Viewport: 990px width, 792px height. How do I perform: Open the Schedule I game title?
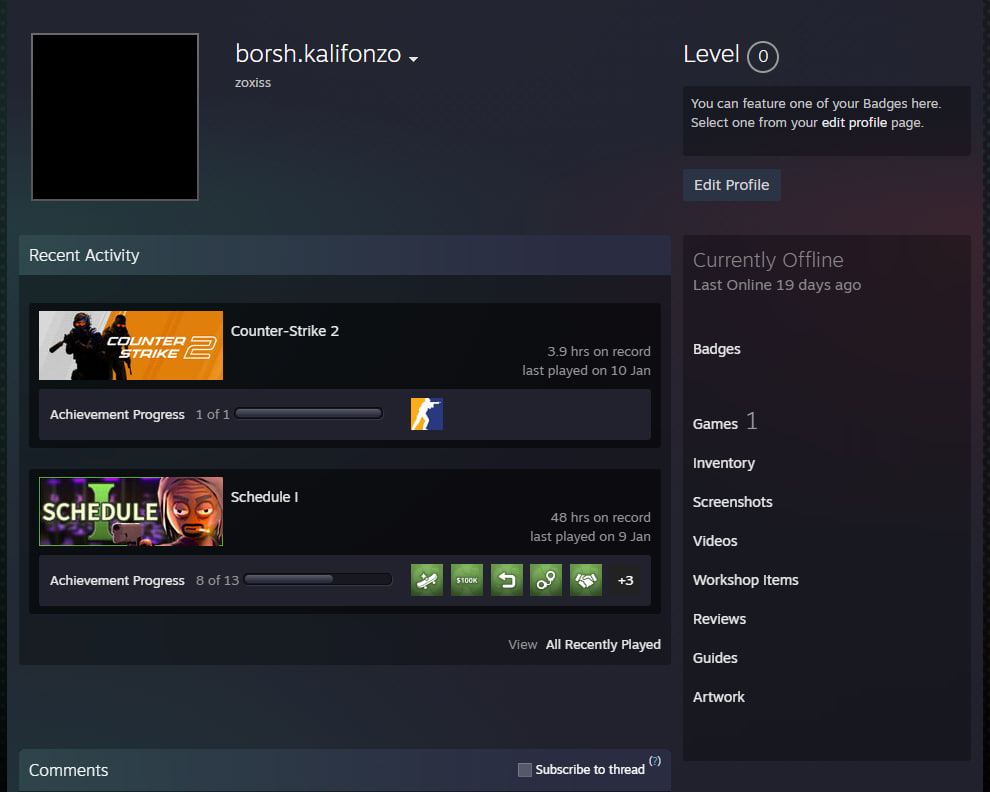pos(265,497)
